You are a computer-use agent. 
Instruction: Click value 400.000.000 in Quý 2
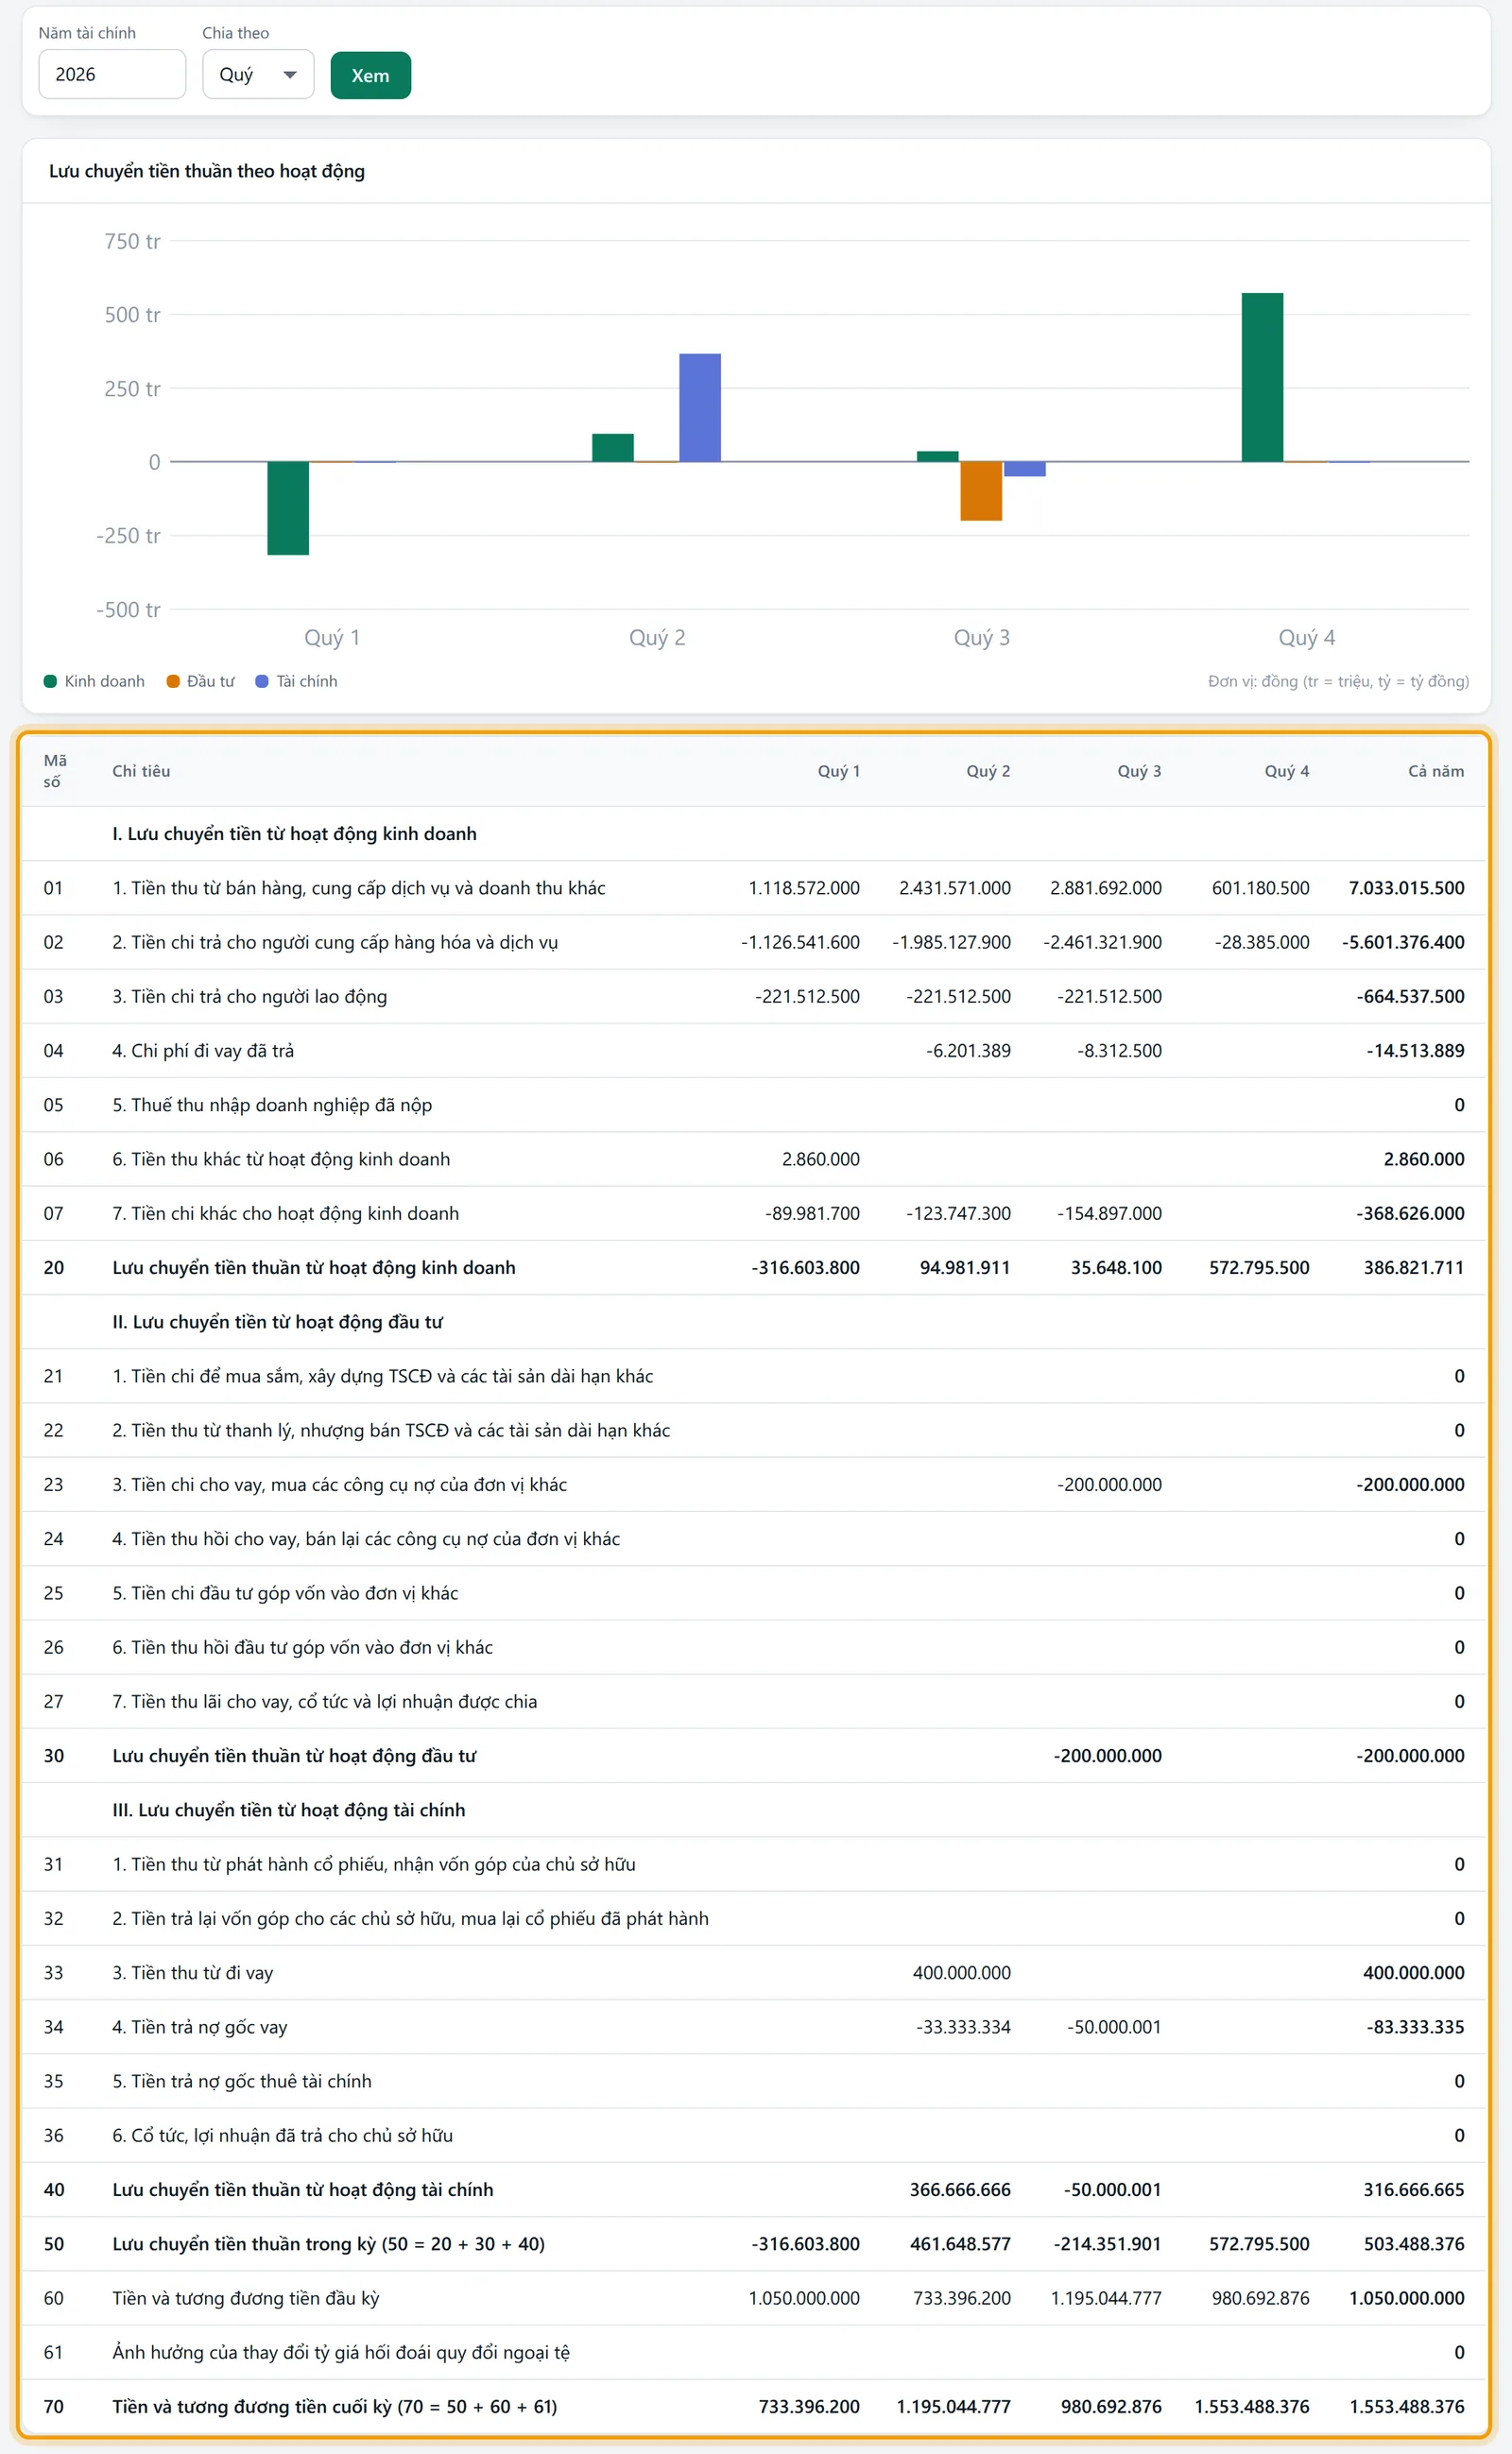(961, 1973)
